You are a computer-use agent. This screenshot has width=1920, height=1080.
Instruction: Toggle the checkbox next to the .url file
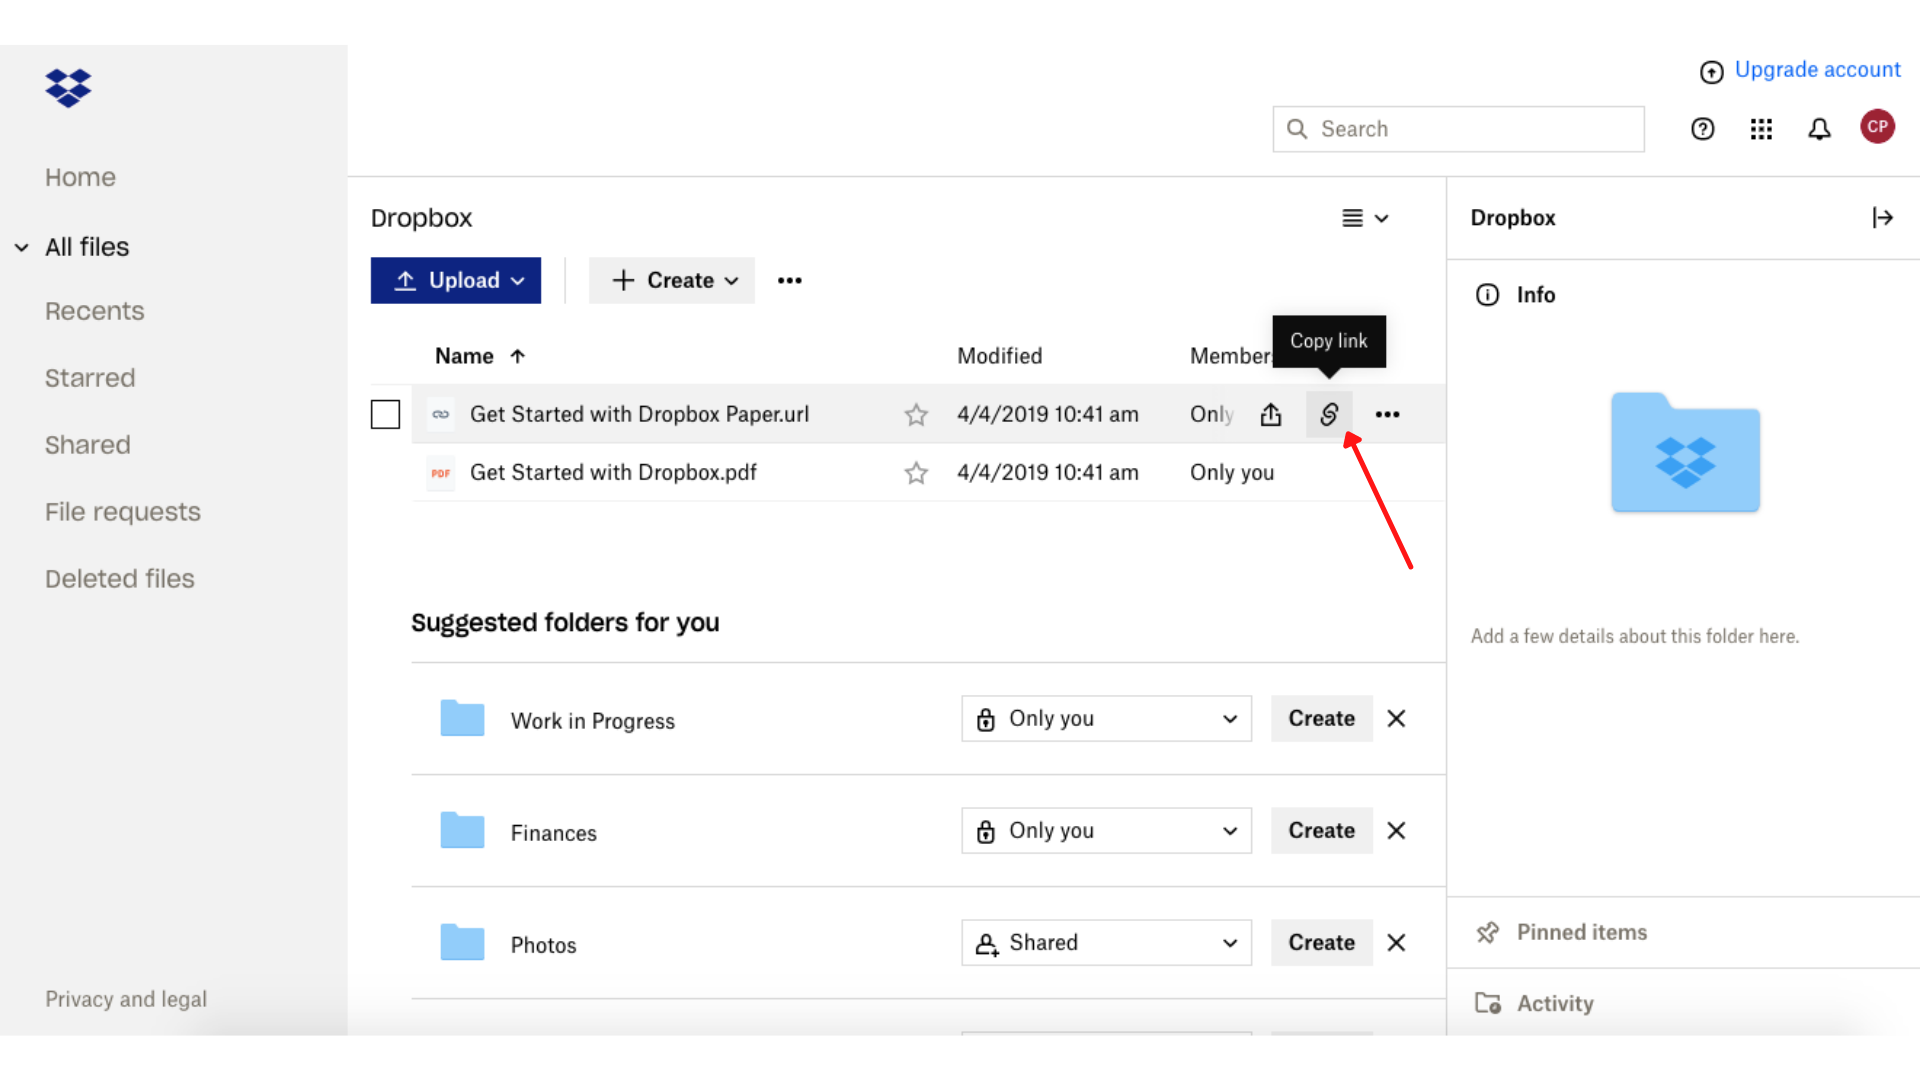[x=384, y=414]
